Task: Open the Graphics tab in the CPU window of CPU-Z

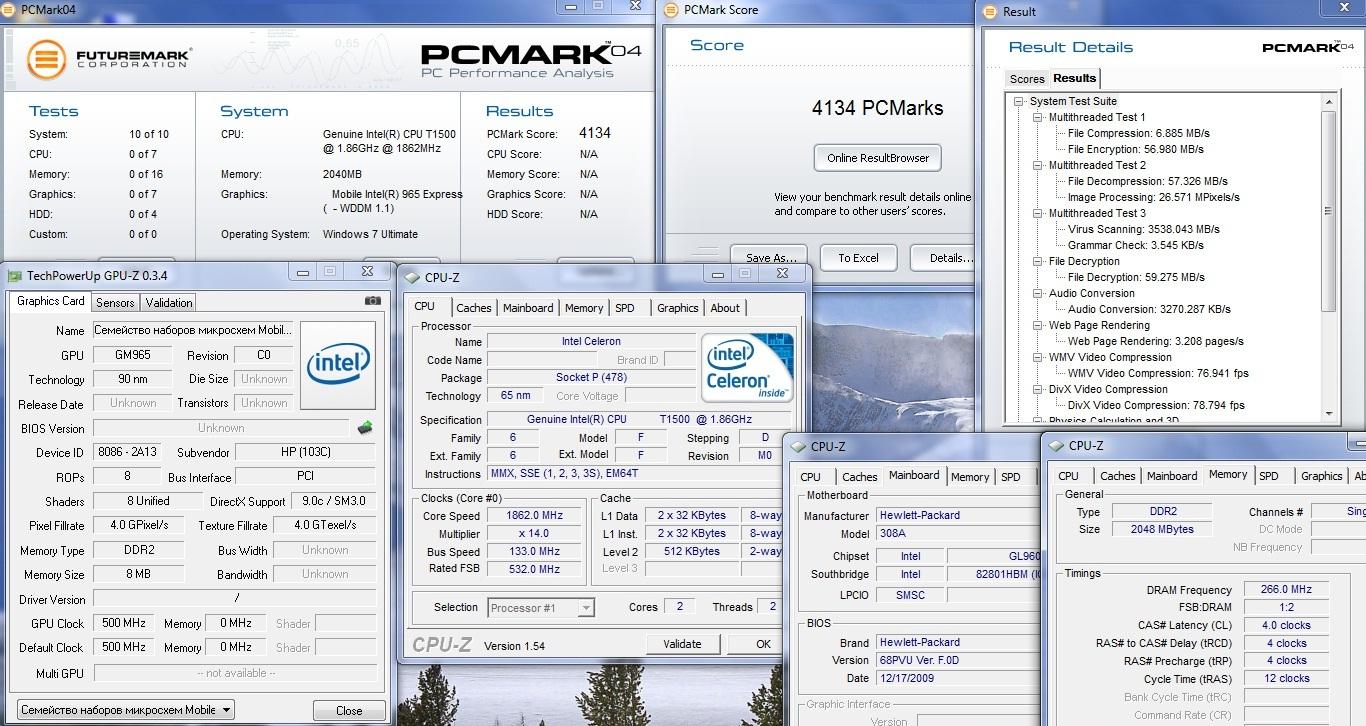Action: click(678, 308)
